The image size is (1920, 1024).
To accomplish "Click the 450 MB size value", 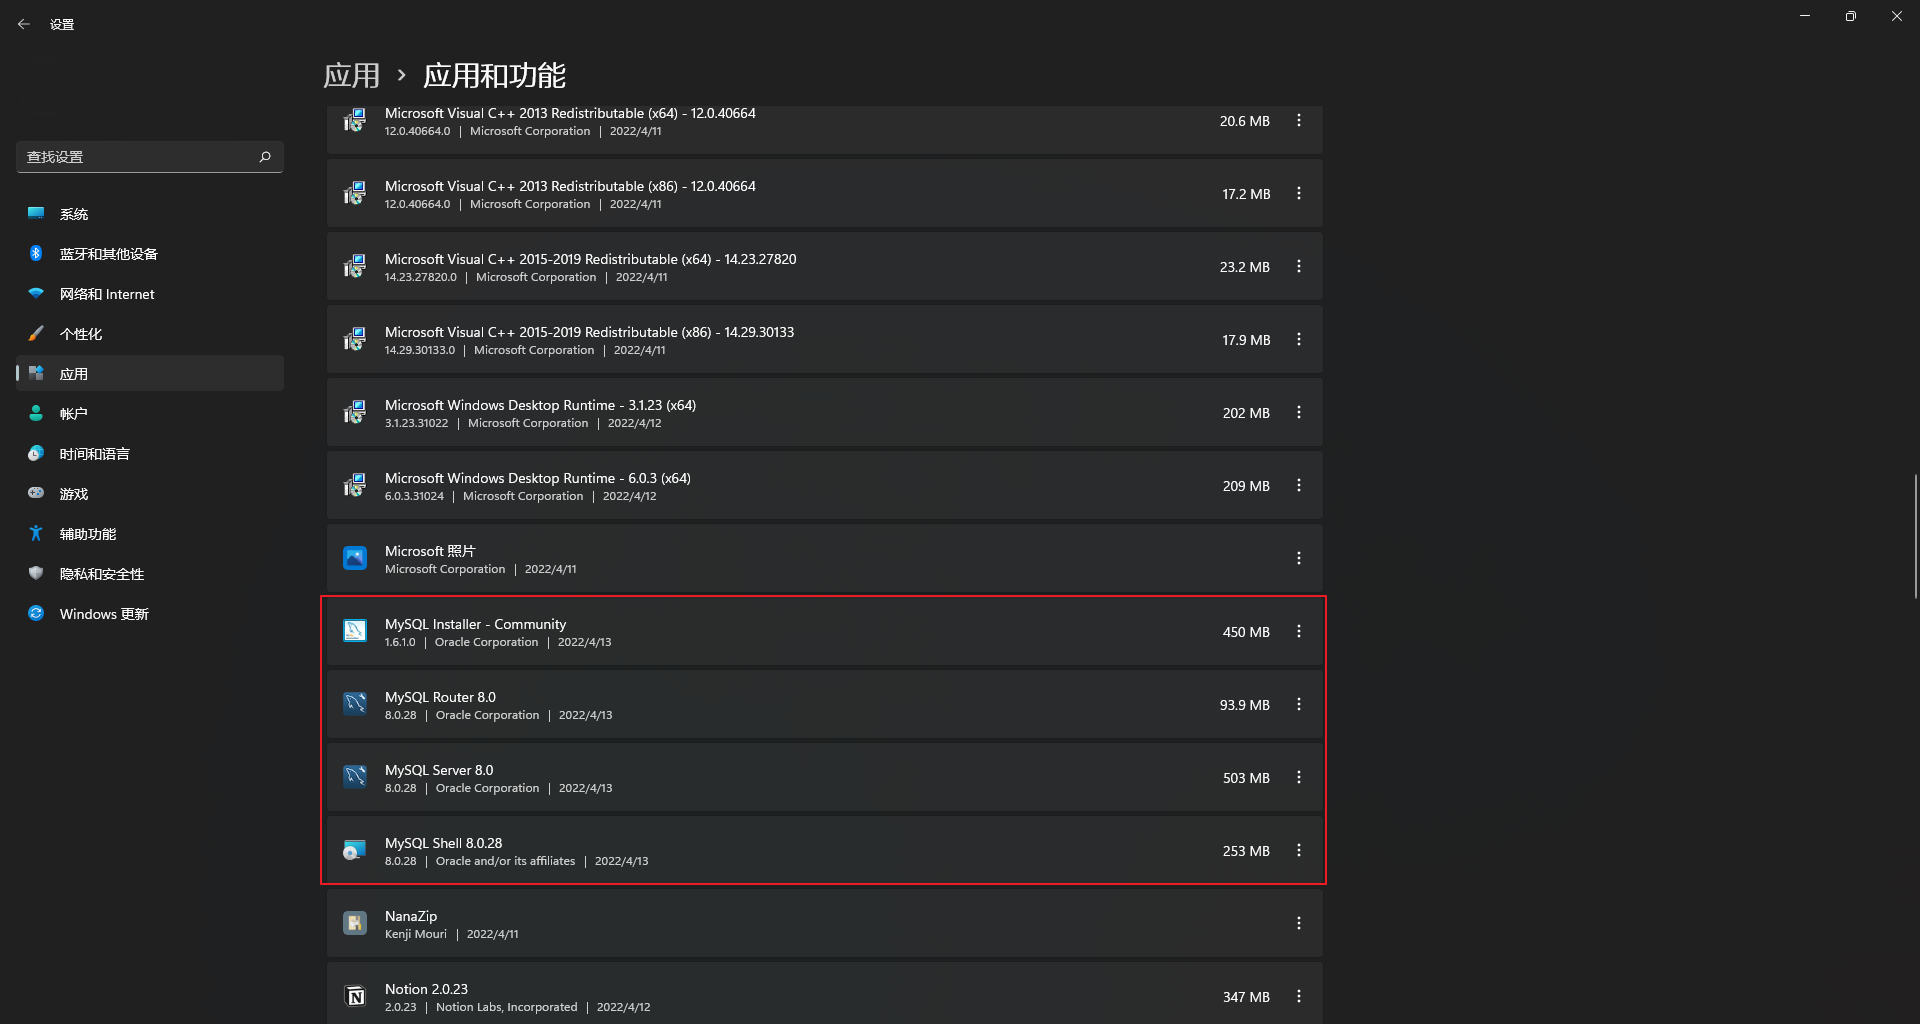I will pyautogui.click(x=1246, y=632).
